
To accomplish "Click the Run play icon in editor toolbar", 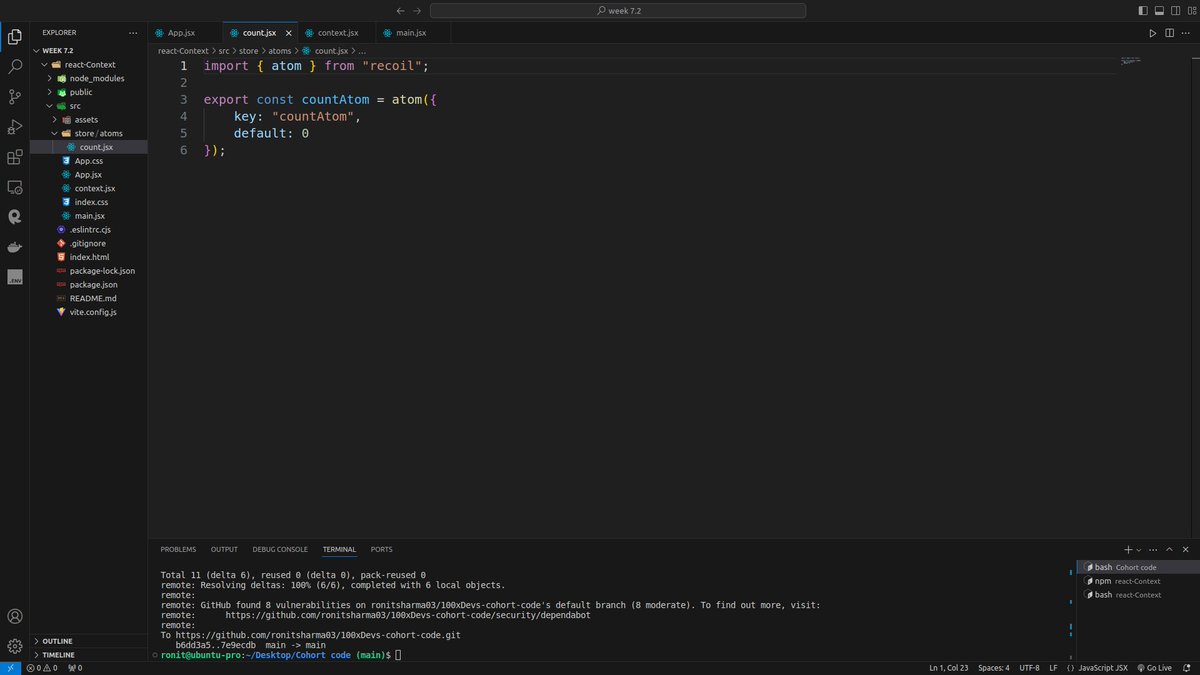I will click(1152, 33).
